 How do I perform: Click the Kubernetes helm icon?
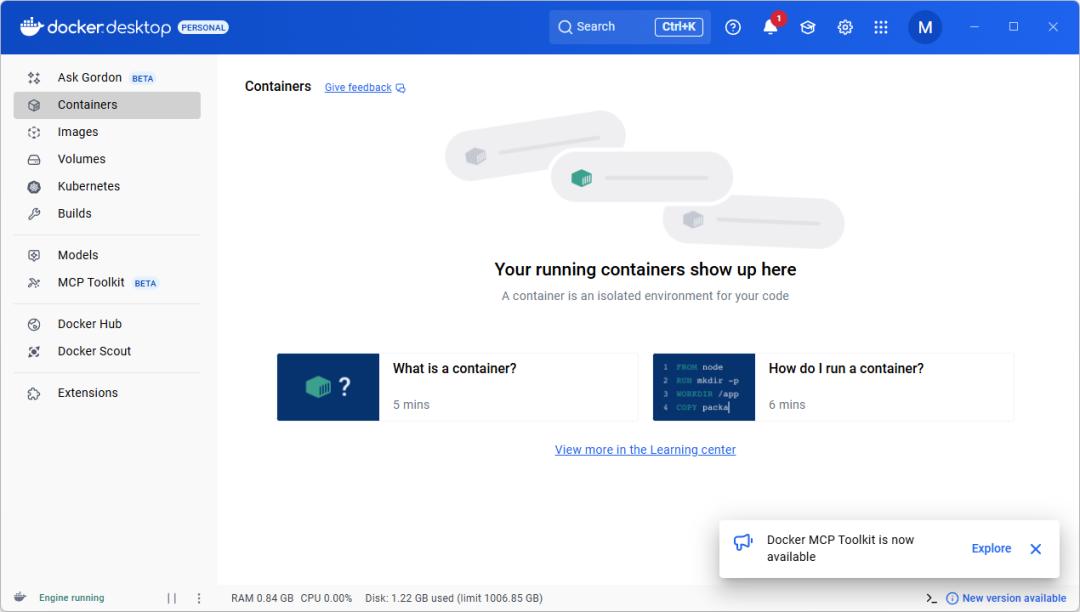coord(34,187)
